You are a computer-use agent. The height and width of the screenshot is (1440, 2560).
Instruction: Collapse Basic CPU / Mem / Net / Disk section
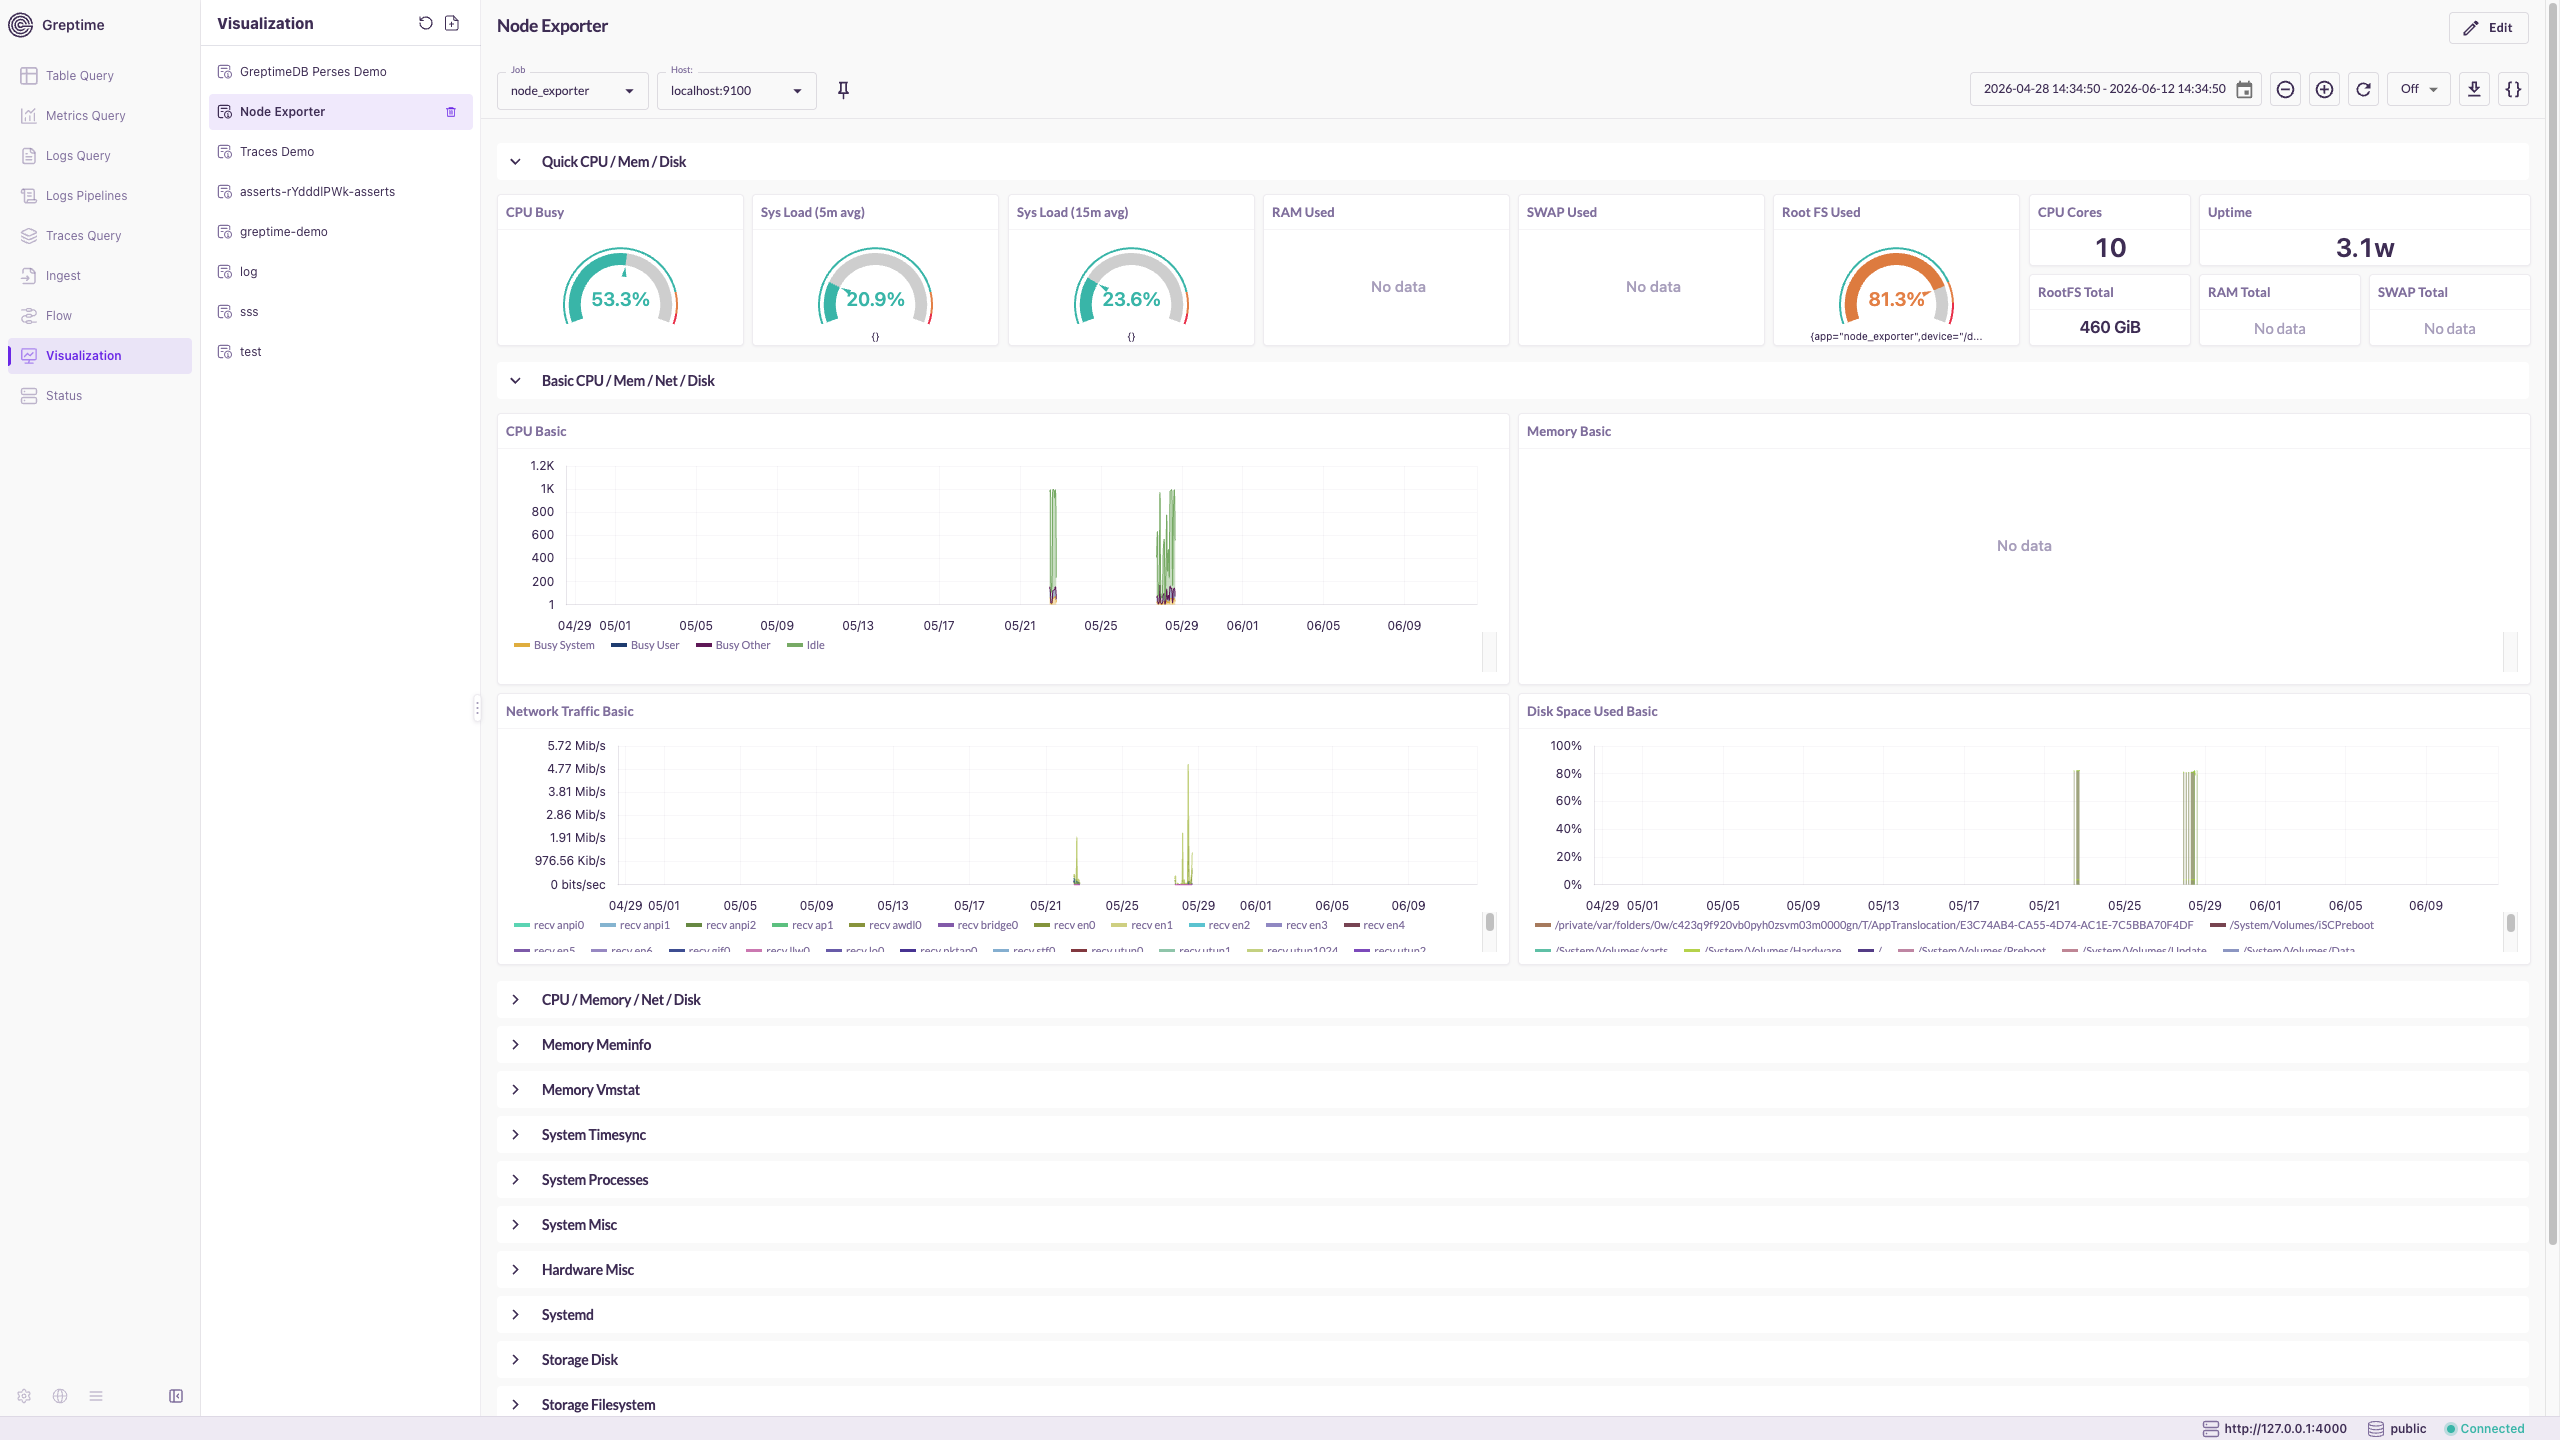[x=515, y=381]
